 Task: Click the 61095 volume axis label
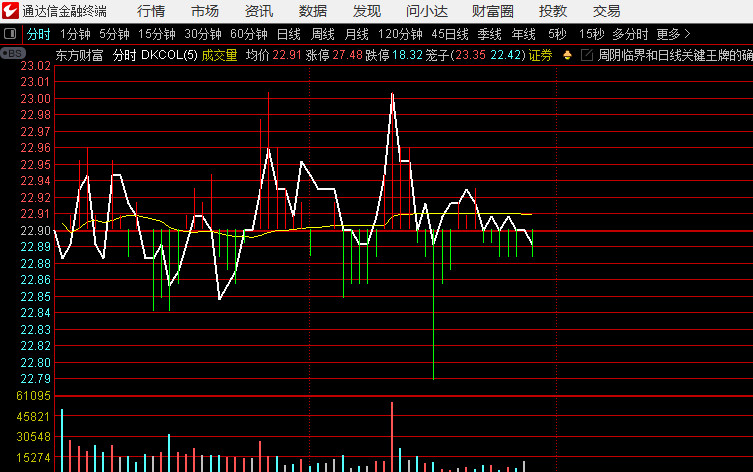pyautogui.click(x=33, y=396)
